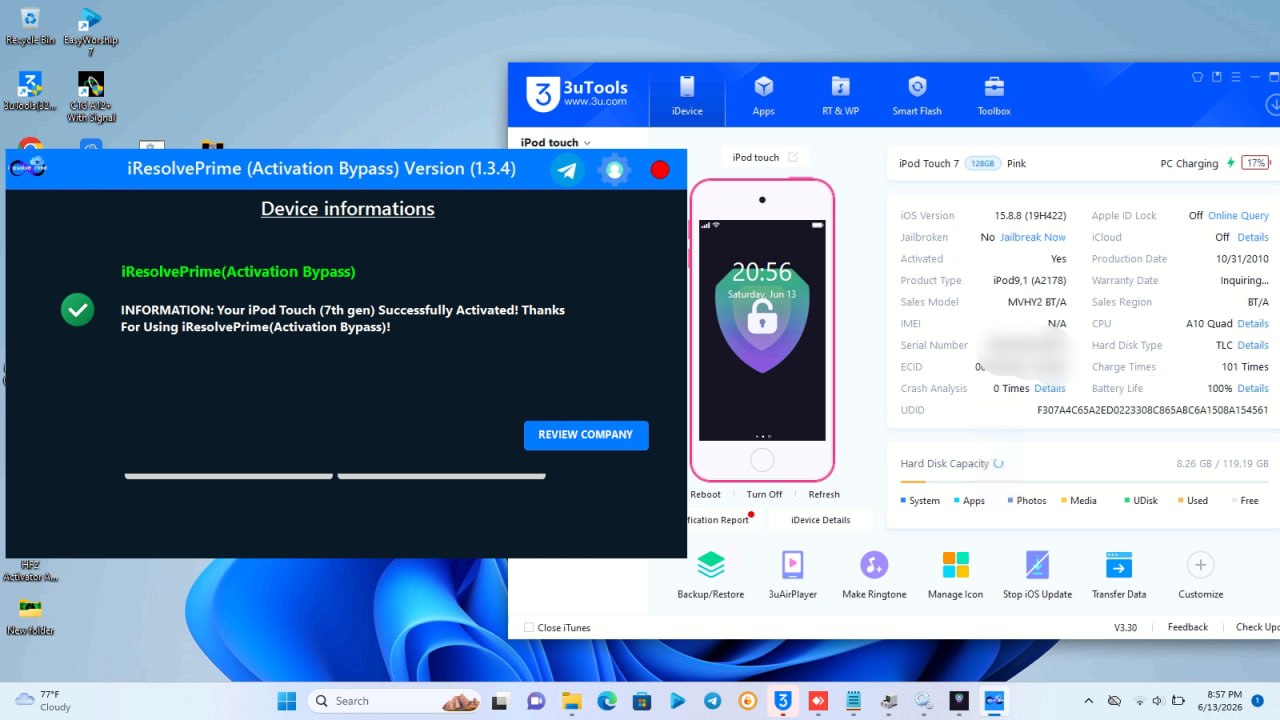Open the 3uTools title bar menu icon

tap(1237, 77)
